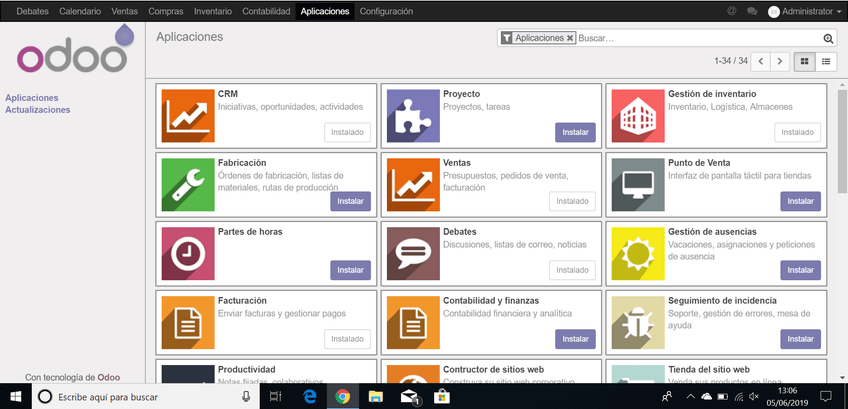848x409 pixels.
Task: Open the Inventario menu
Action: [x=213, y=11]
